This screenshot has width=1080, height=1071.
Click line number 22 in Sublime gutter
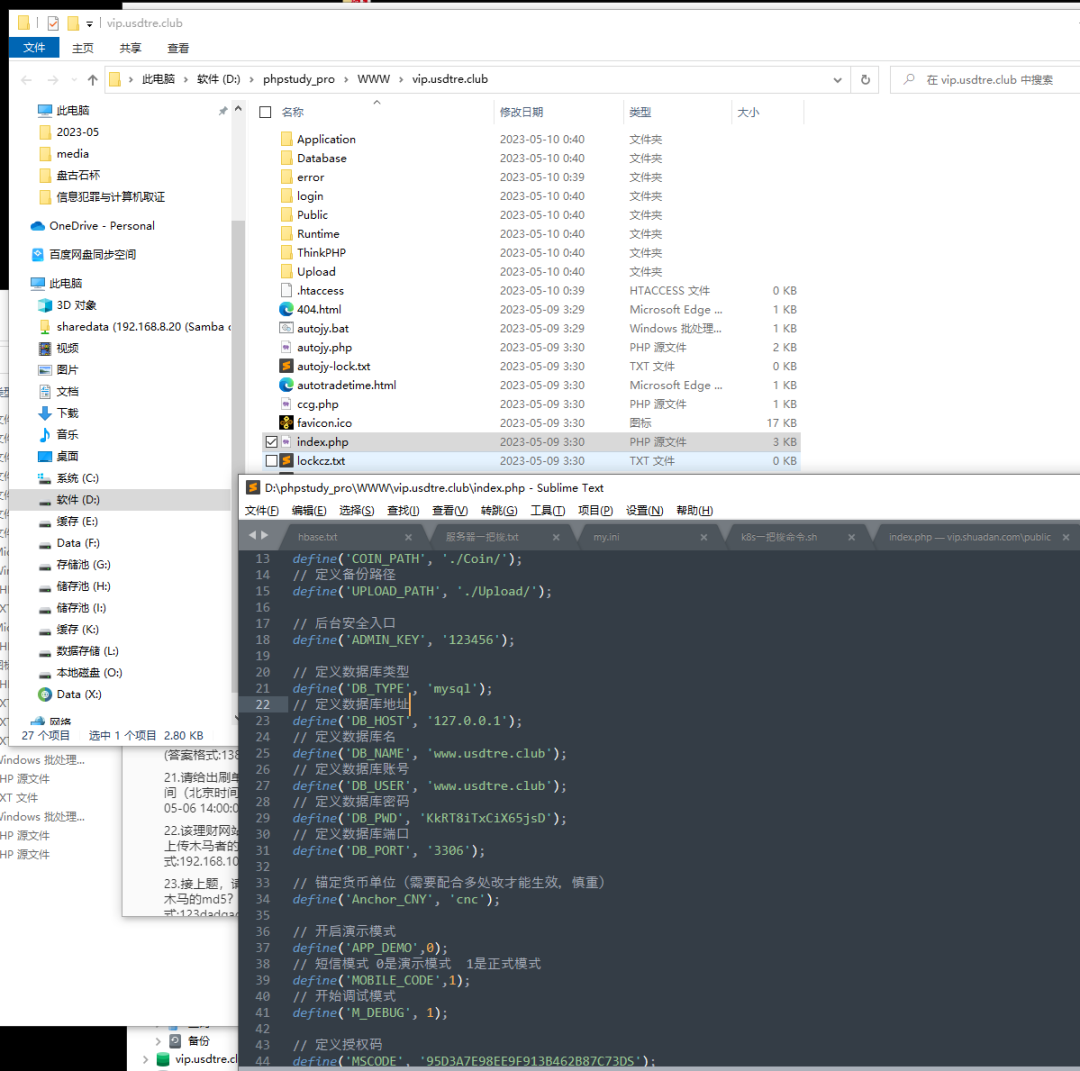click(x=262, y=705)
